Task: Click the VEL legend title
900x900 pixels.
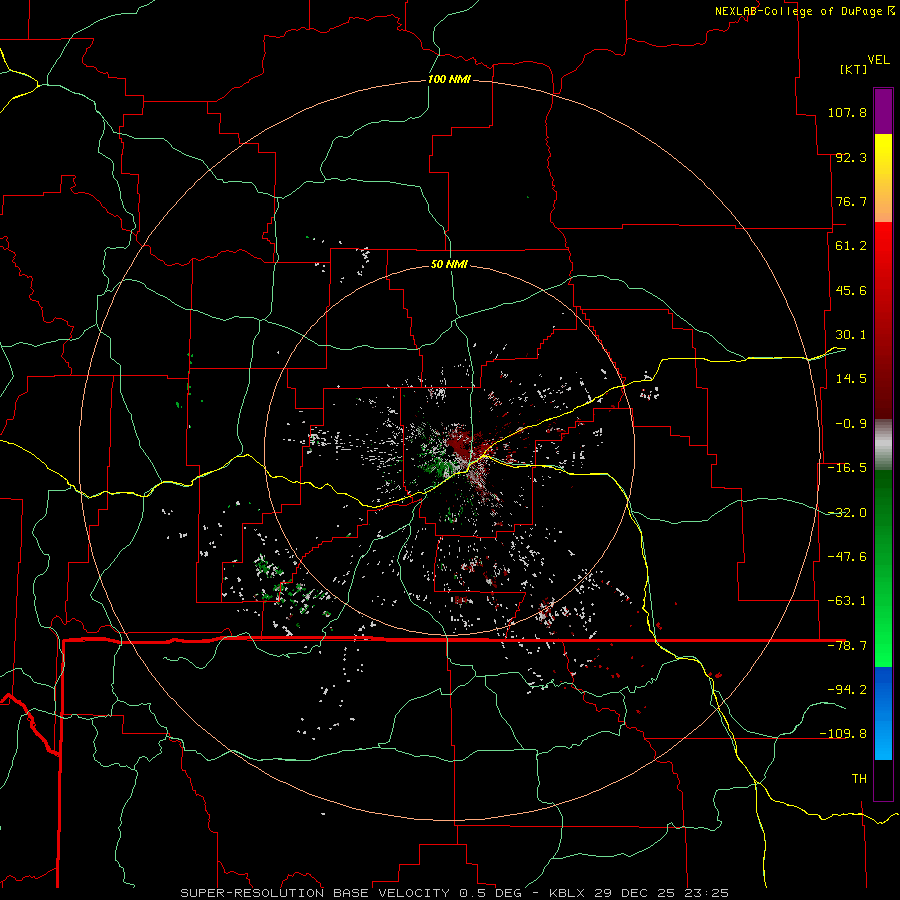Action: (x=878, y=59)
